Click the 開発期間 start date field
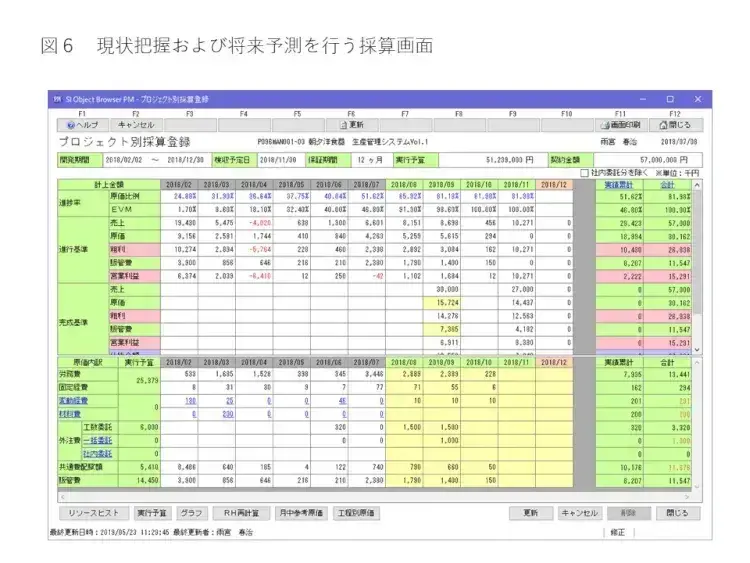 [x=124, y=160]
